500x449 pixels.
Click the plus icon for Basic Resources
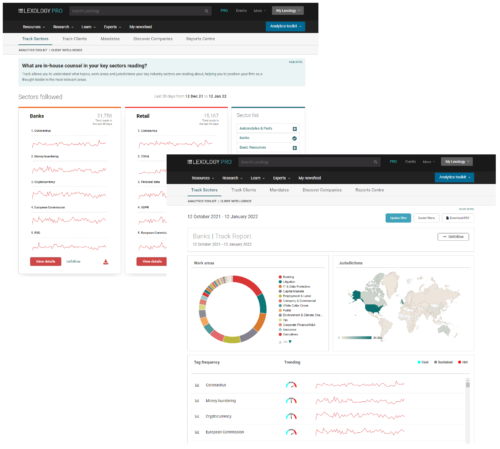[x=295, y=148]
